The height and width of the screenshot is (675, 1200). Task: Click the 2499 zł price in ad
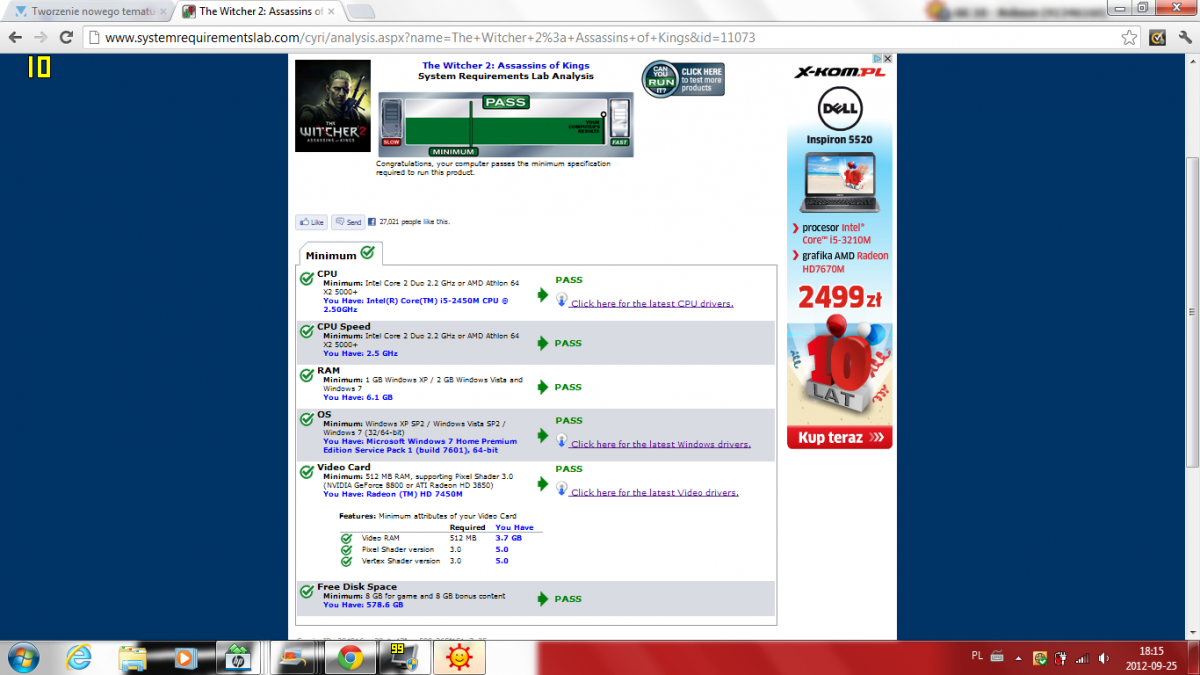tap(839, 296)
